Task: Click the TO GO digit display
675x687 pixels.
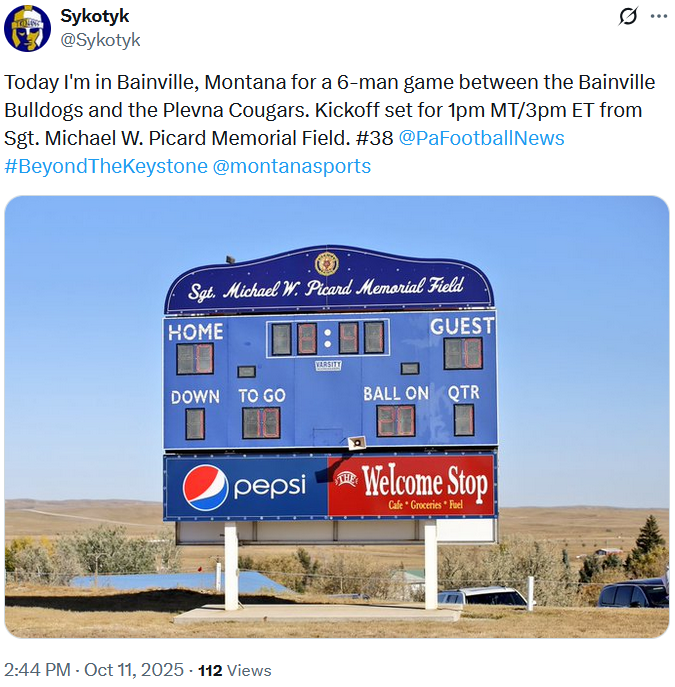Action: coord(261,422)
